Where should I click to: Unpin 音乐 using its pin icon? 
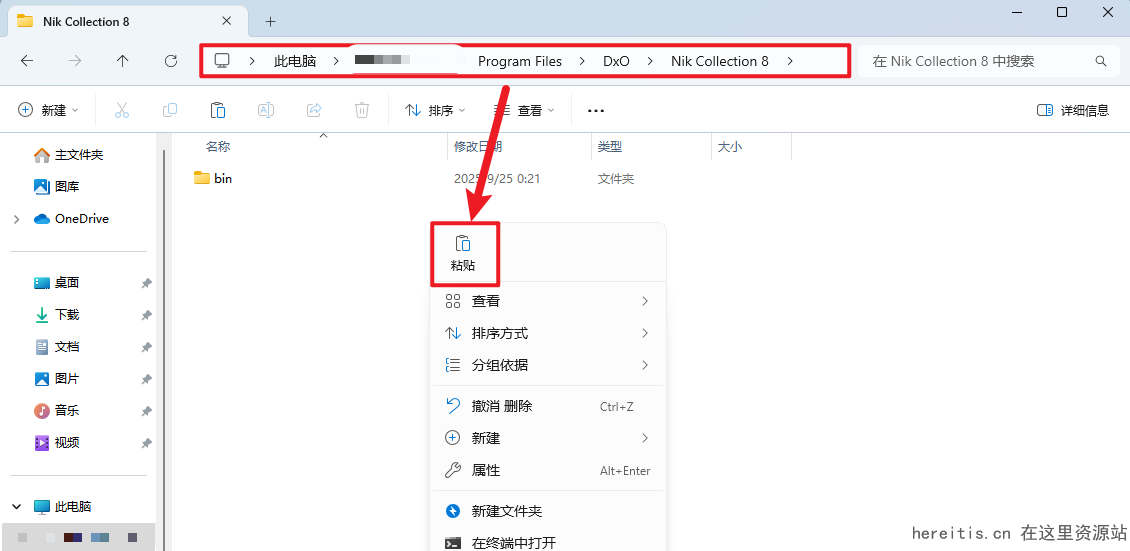[x=146, y=411]
